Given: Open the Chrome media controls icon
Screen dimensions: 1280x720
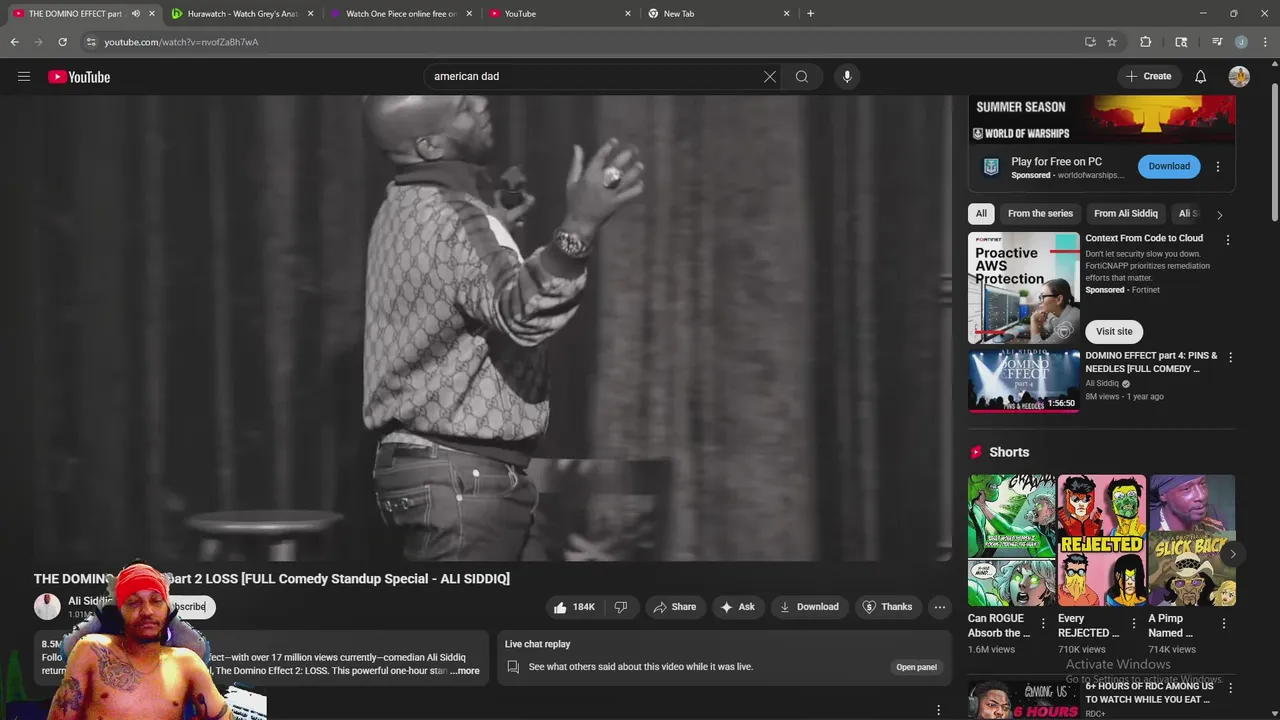Looking at the screenshot, I should 1217,42.
